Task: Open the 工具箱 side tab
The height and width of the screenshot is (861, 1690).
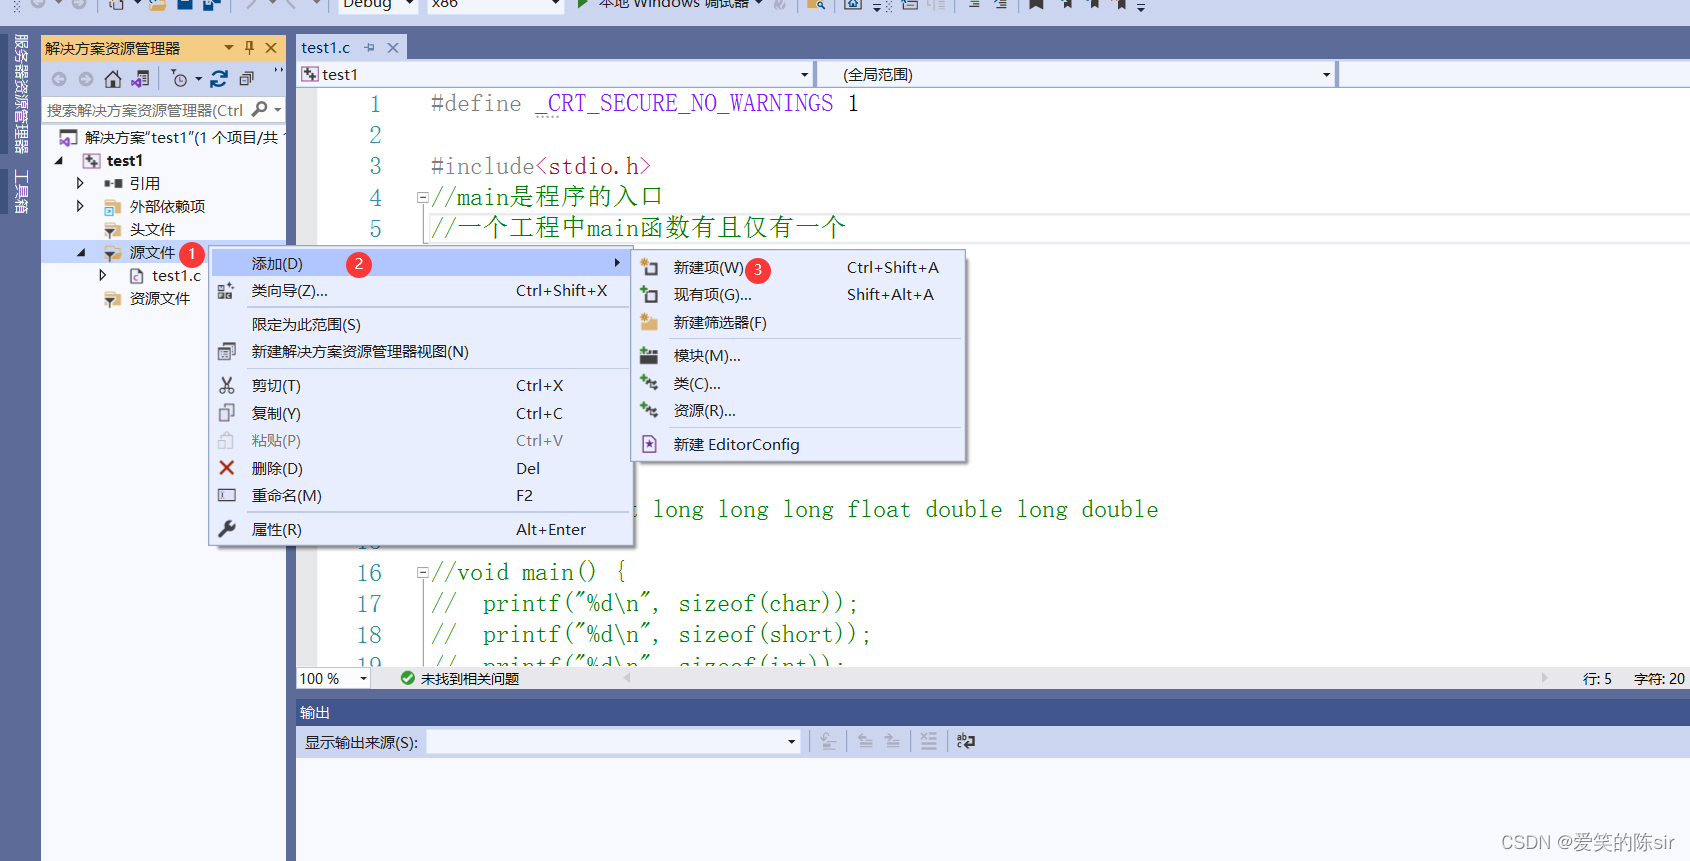Action: 21,191
